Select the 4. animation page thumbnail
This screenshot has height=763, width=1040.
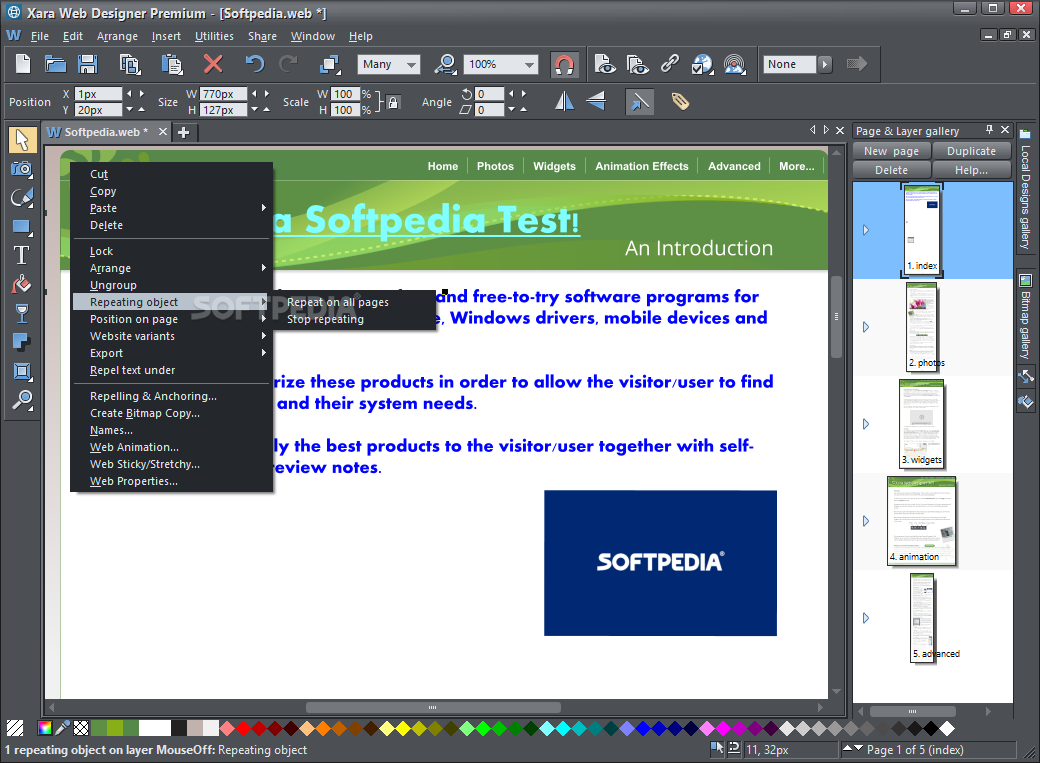pos(921,521)
